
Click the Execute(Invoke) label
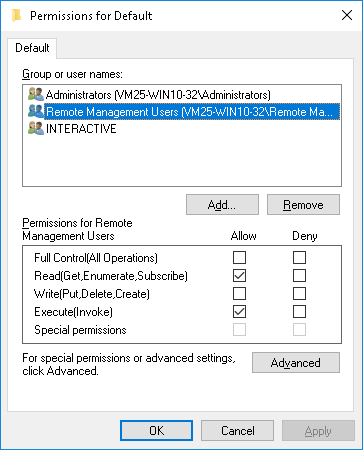[x=74, y=312]
